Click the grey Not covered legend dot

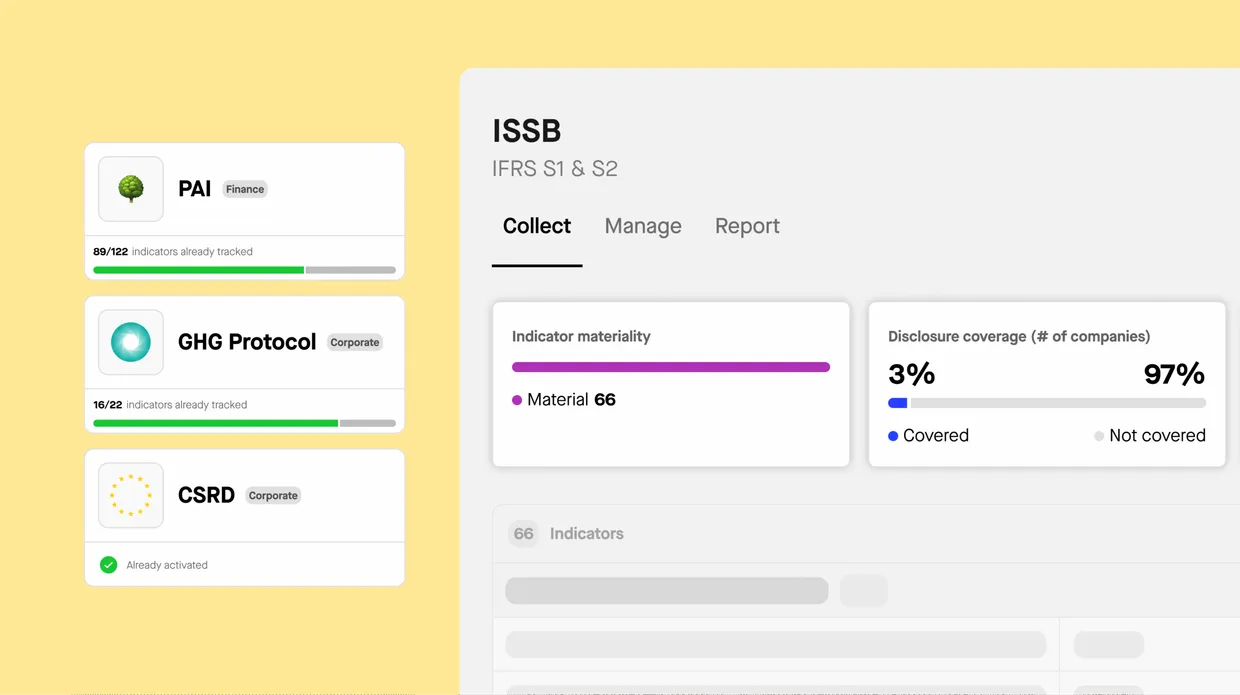(x=1099, y=436)
